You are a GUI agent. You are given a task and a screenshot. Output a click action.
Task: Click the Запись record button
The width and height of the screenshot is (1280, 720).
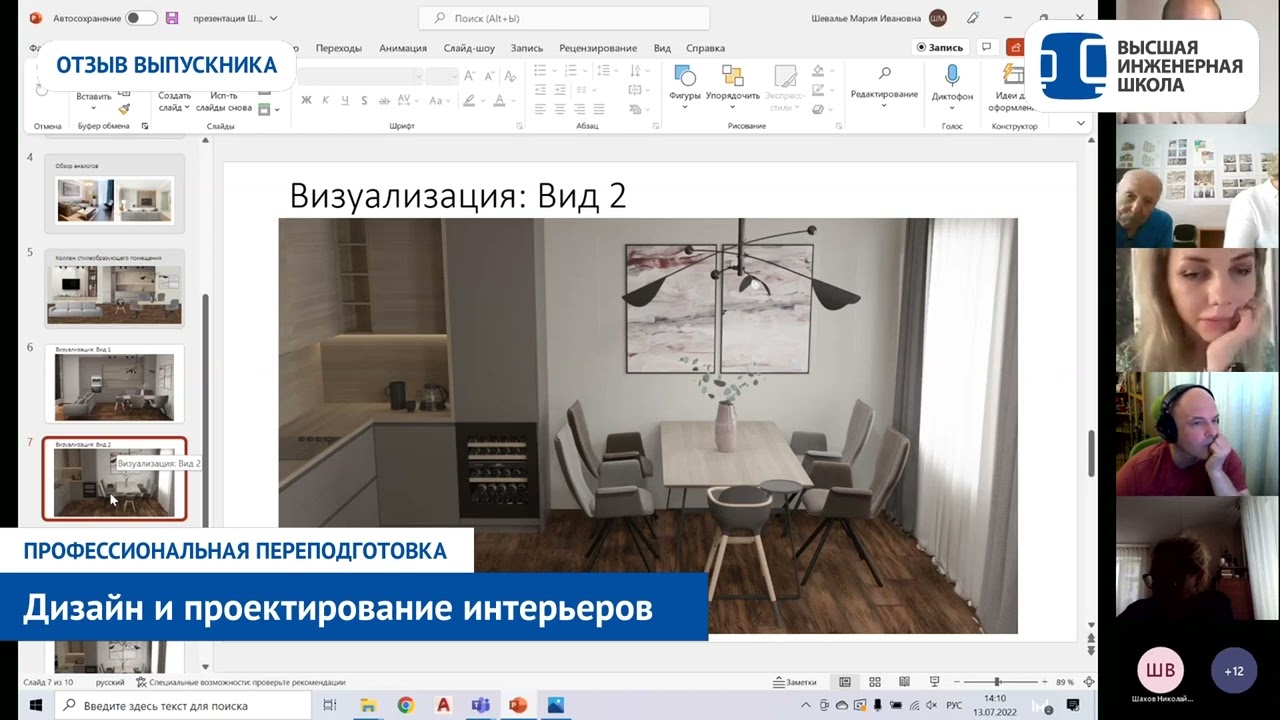tap(940, 47)
